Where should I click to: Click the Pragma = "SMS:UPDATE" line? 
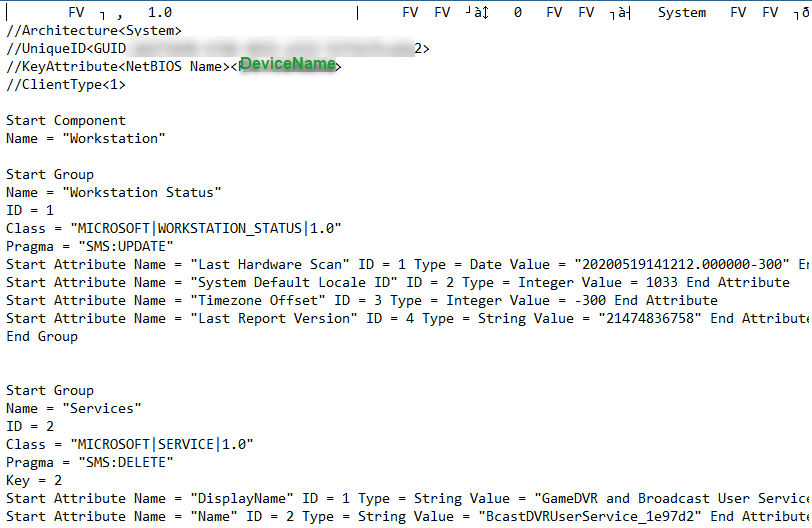click(x=90, y=247)
